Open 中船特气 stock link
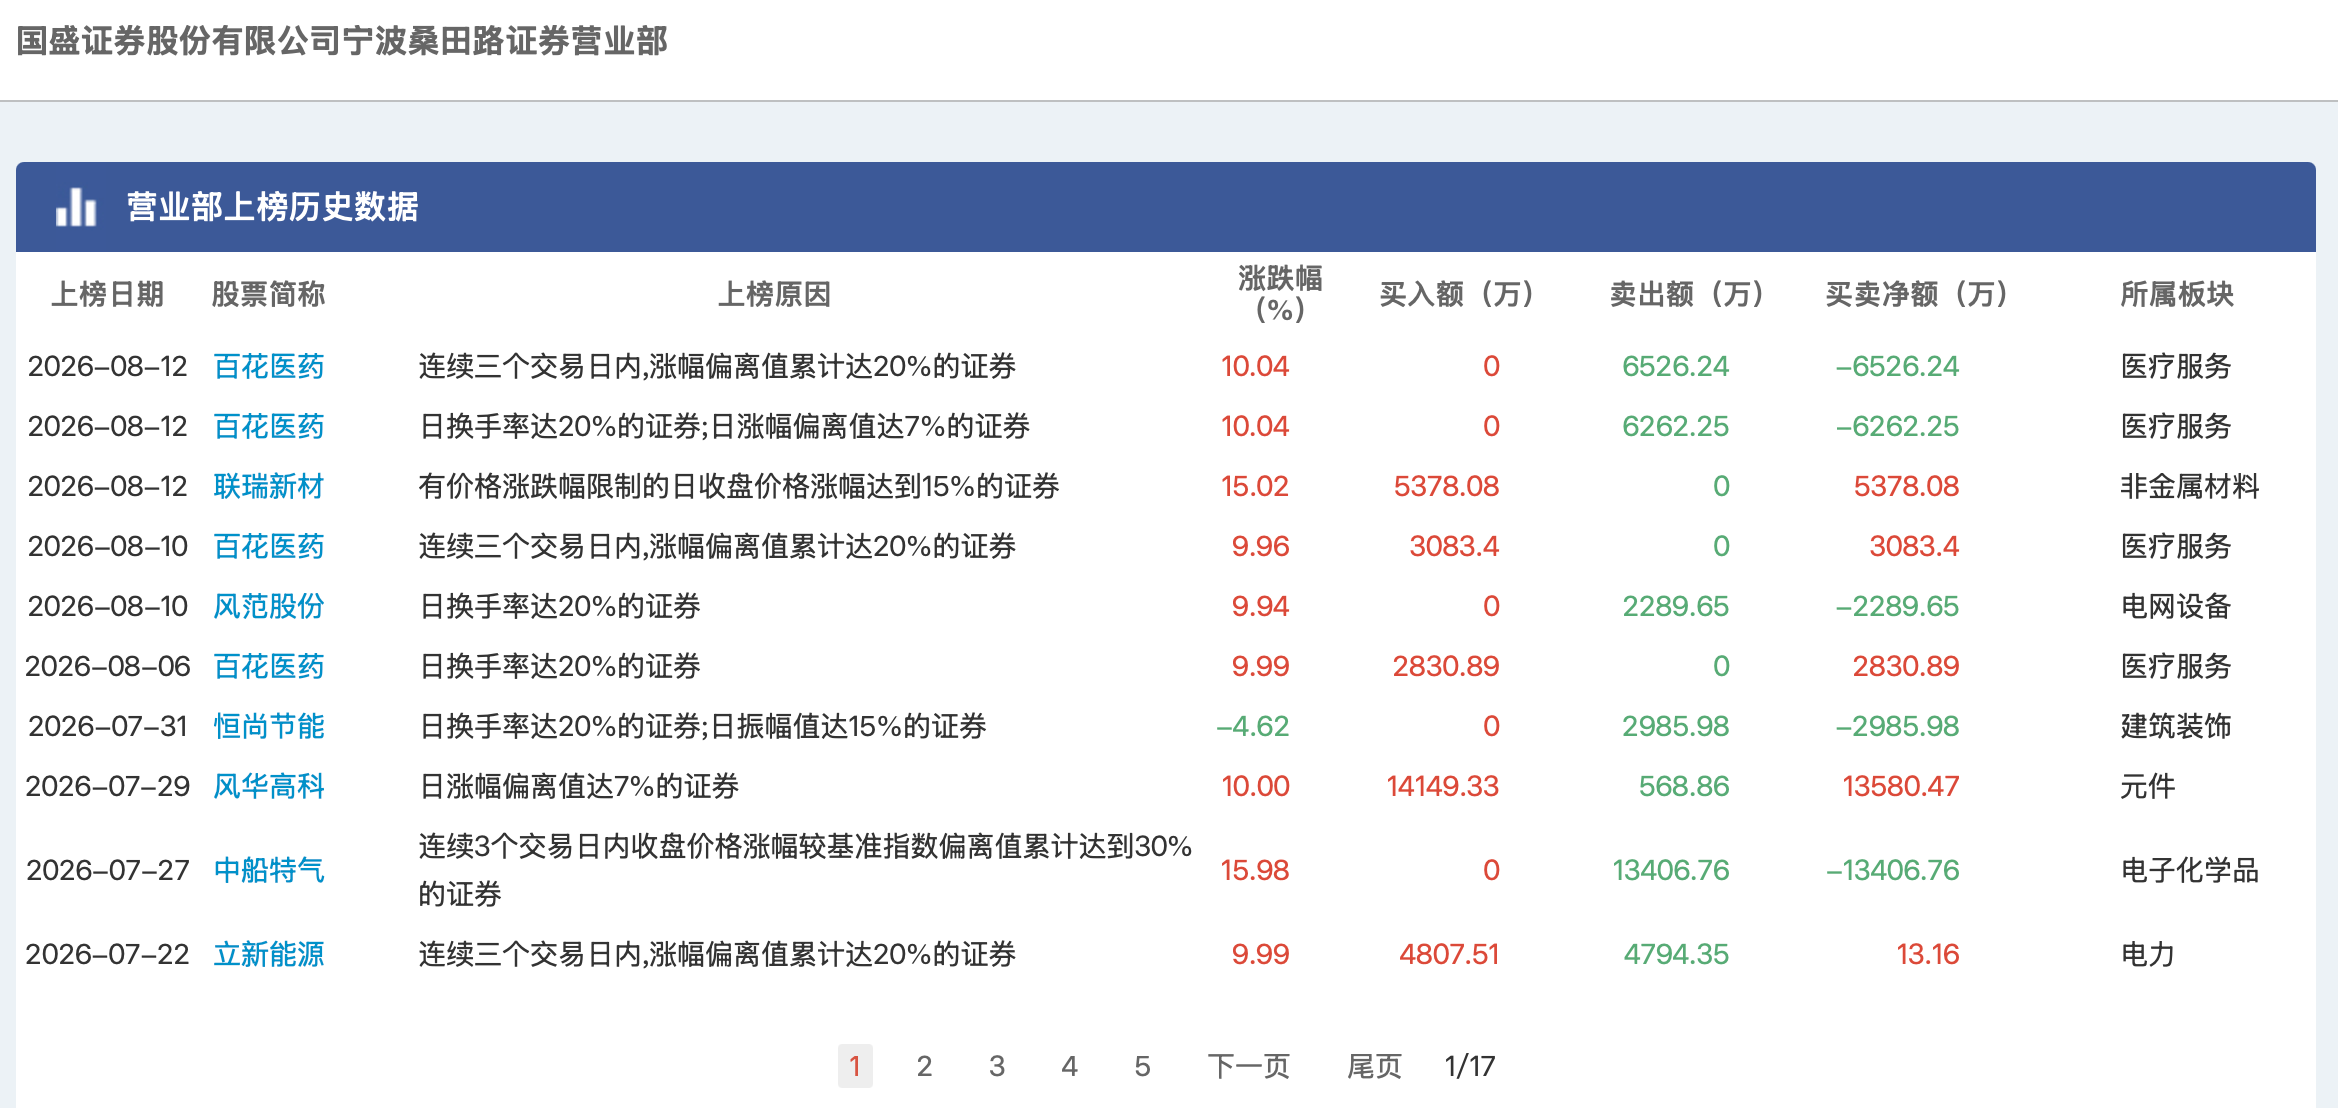 click(269, 870)
